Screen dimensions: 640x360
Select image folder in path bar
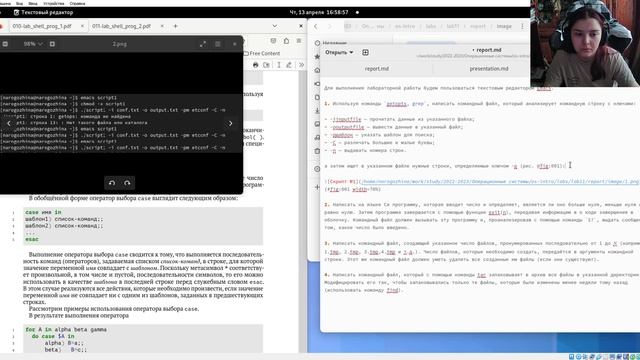(x=504, y=27)
